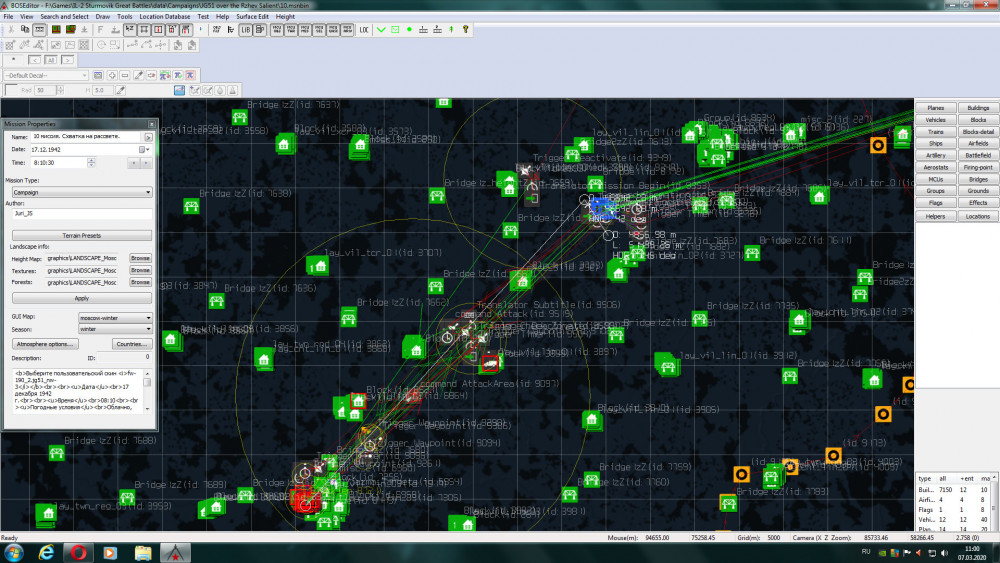Image resolution: width=1000 pixels, height=563 pixels.
Task: Click the green dot toolbar icon
Action: point(409,29)
